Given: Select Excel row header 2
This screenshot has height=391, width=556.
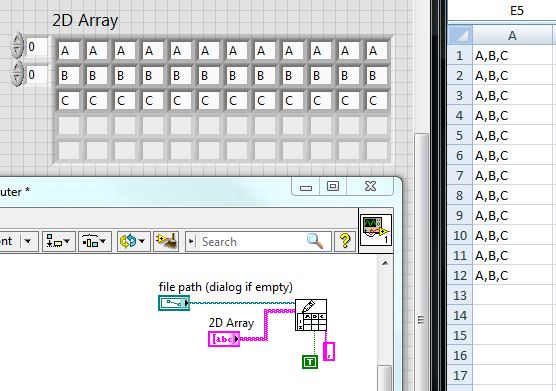Looking at the screenshot, I should point(460,76).
